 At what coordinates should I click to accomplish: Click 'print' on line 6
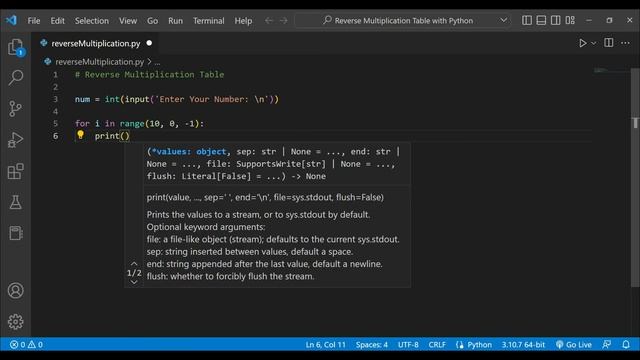107,136
